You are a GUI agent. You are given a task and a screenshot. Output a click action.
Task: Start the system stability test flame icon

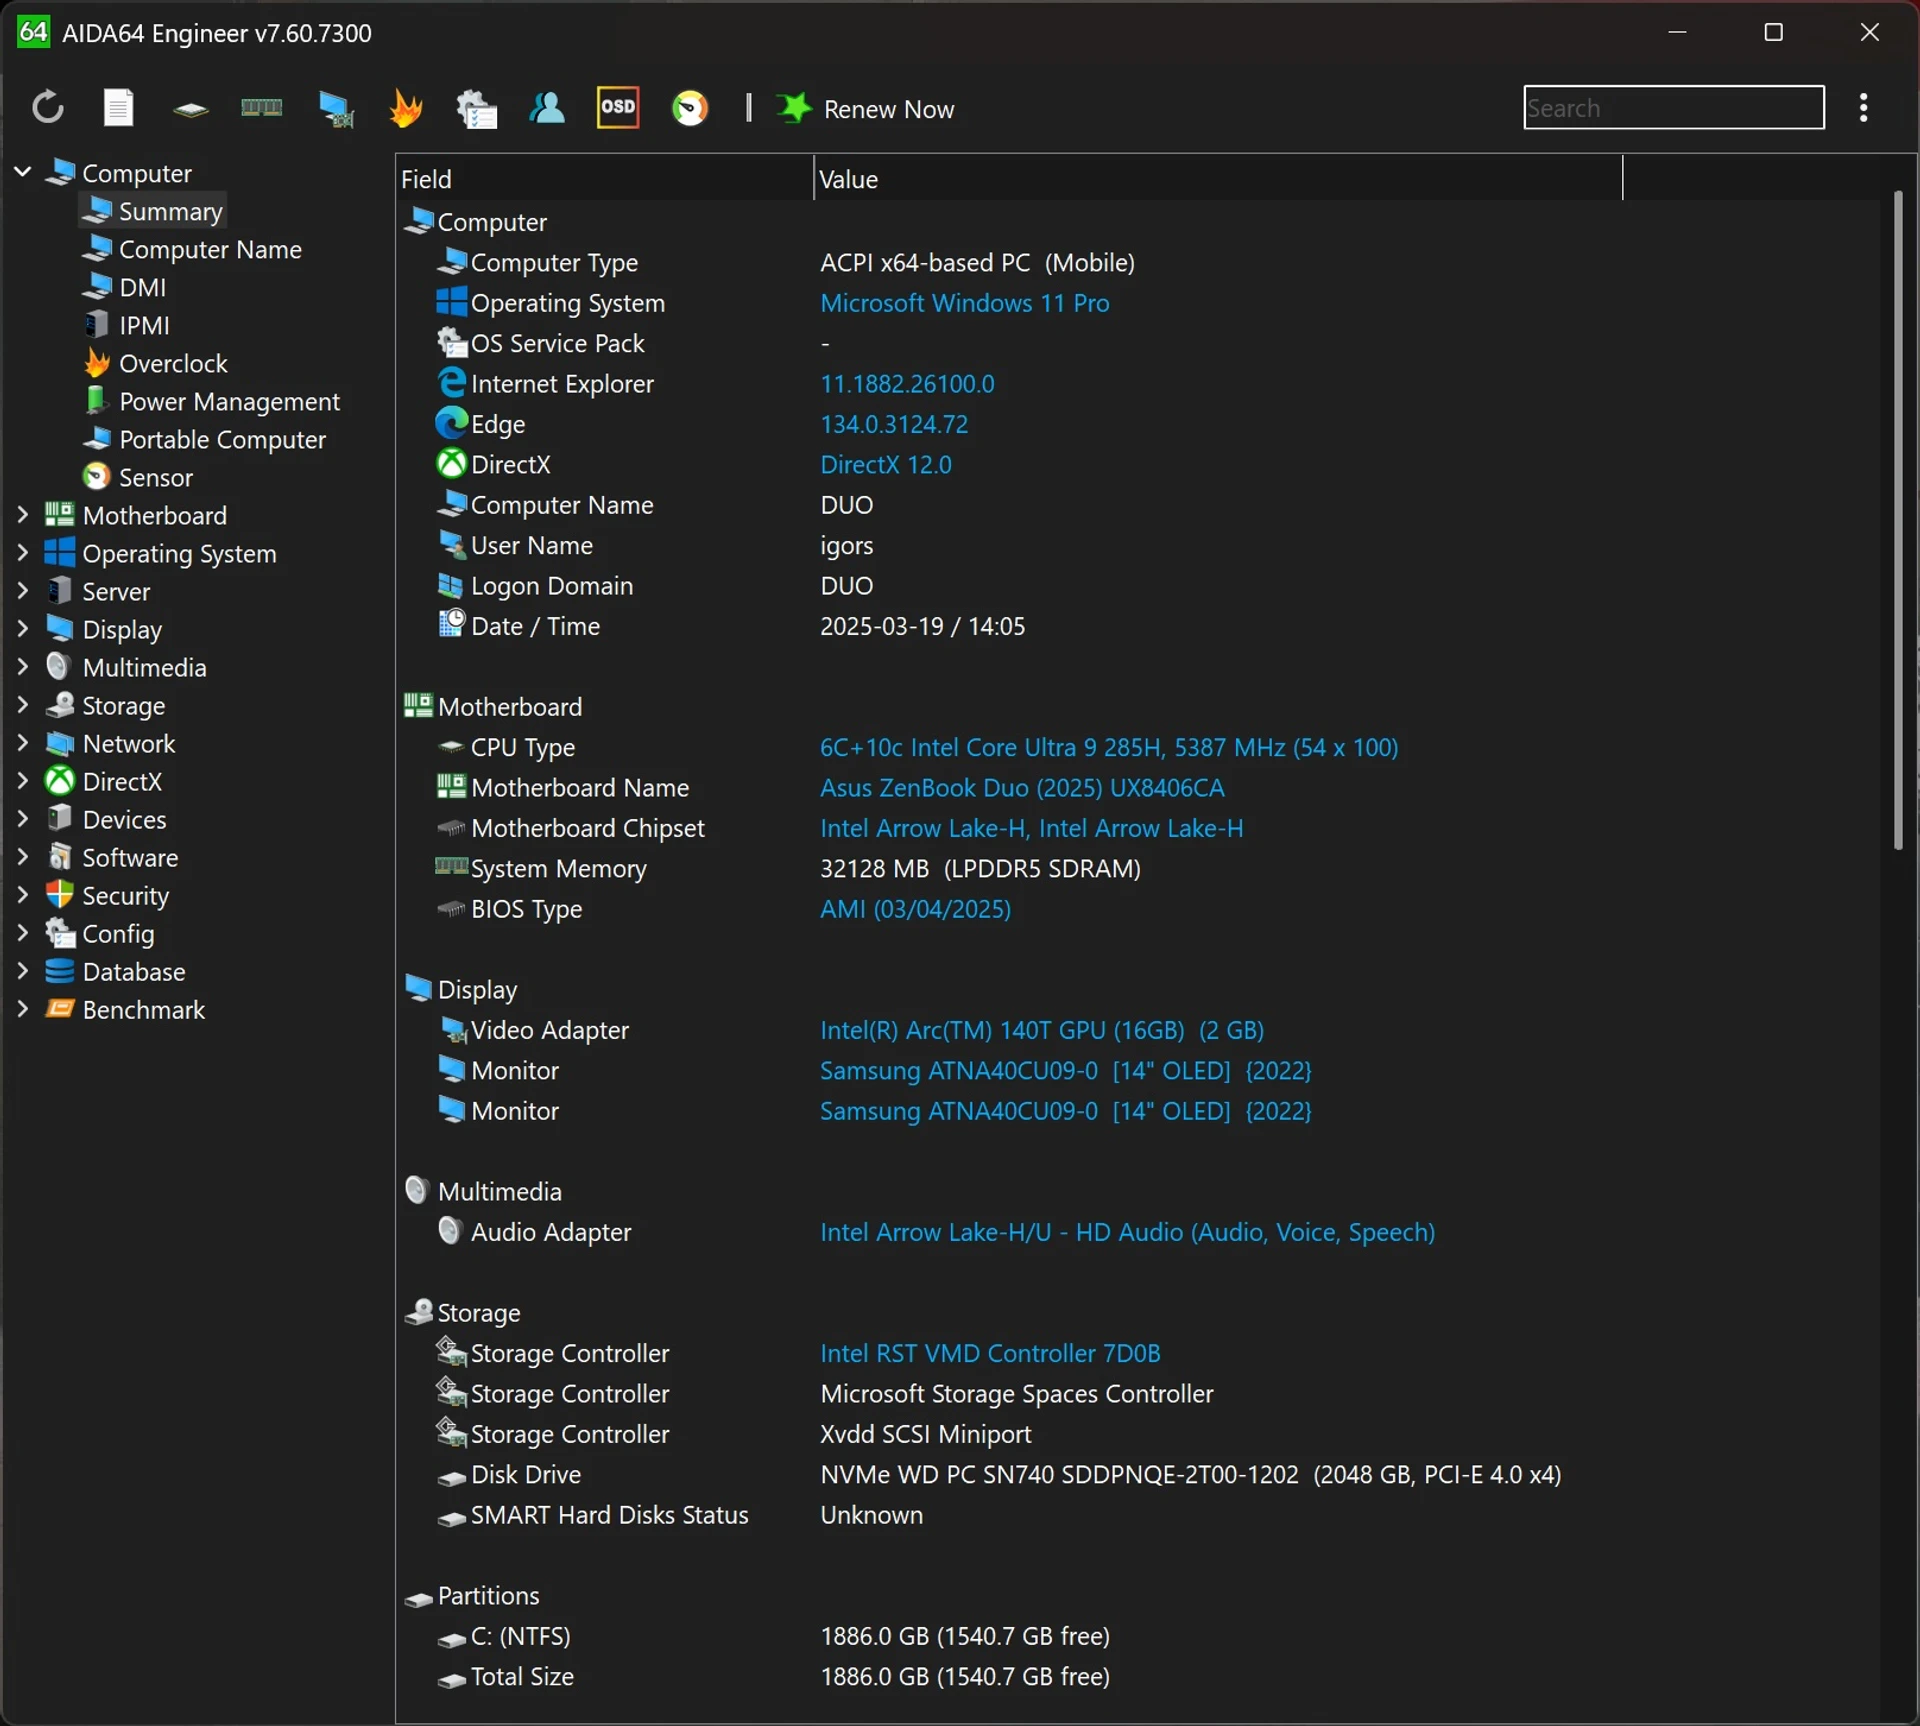coord(405,108)
